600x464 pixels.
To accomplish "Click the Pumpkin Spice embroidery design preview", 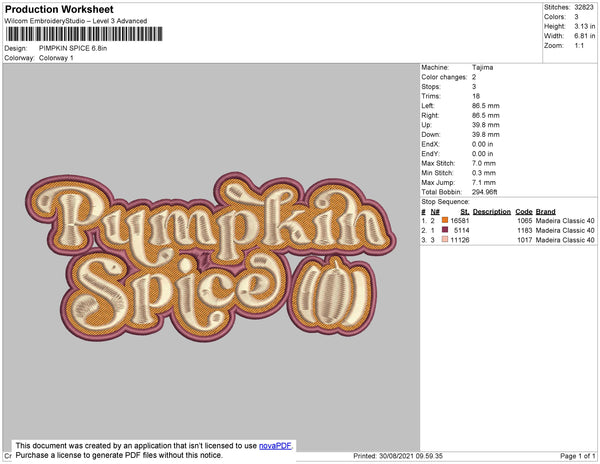I will pos(211,257).
